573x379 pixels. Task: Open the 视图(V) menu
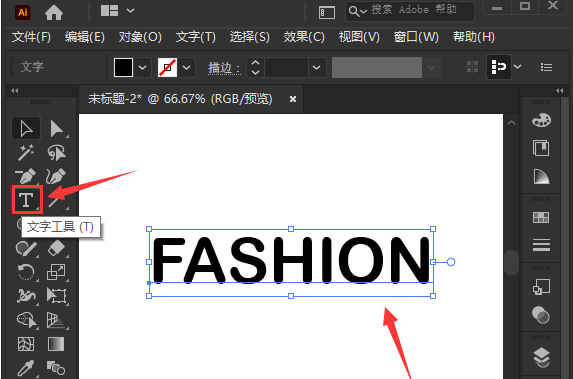pos(359,37)
